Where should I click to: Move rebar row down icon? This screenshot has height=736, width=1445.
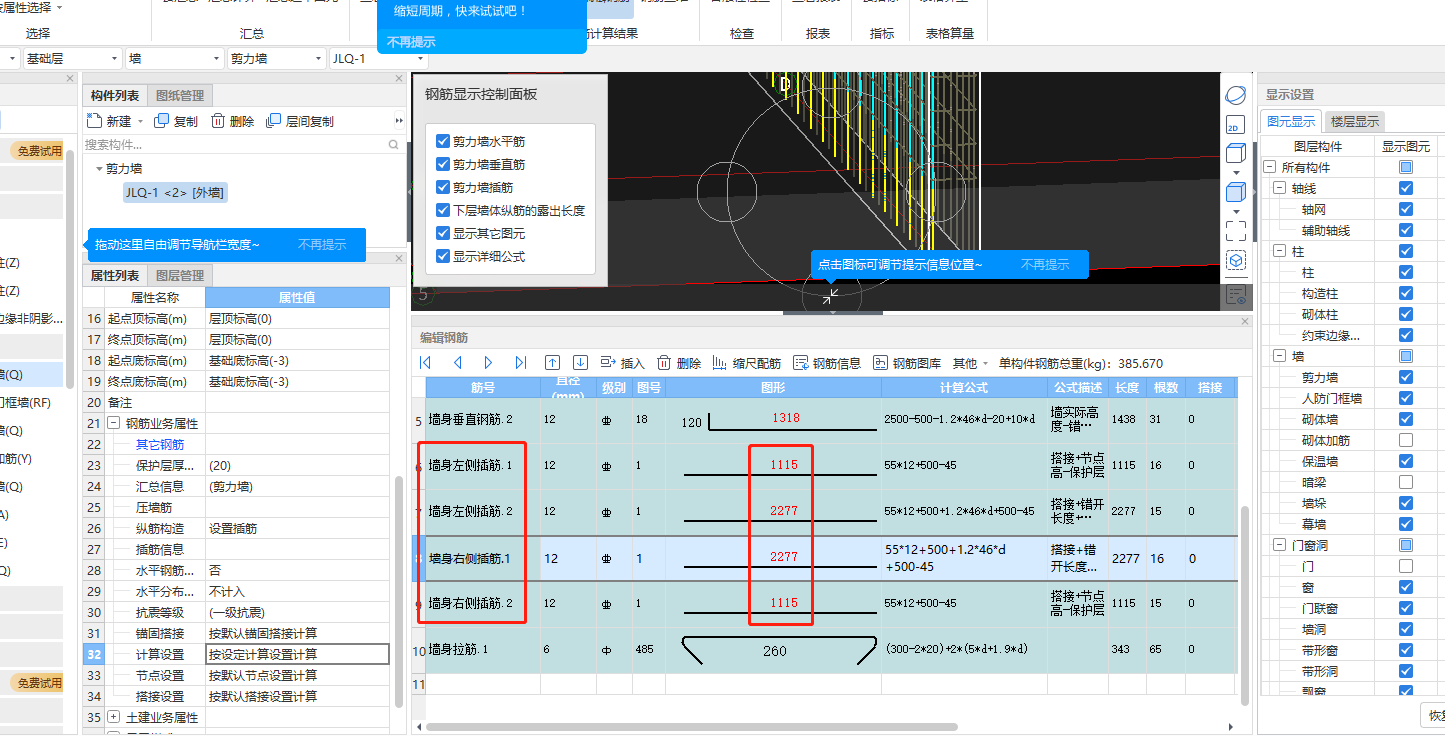(x=580, y=363)
